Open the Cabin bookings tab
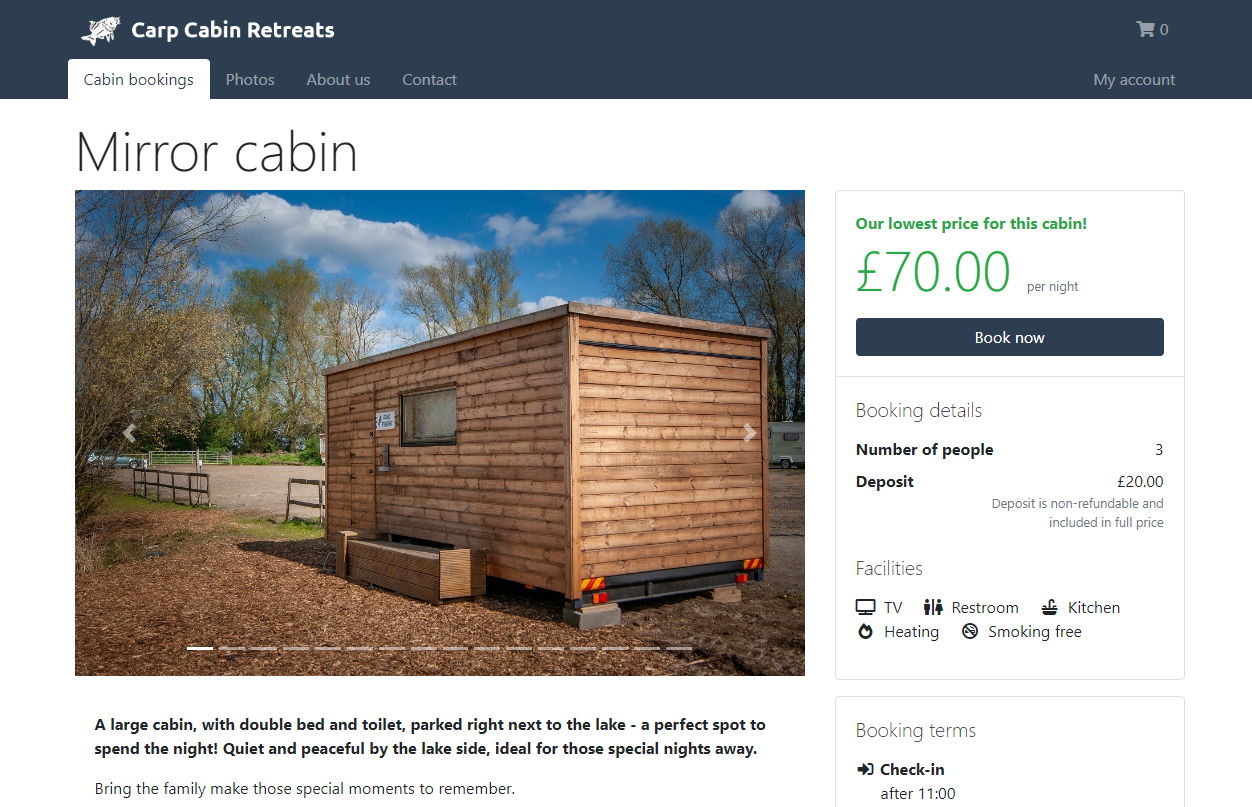This screenshot has height=807, width=1252. point(139,79)
